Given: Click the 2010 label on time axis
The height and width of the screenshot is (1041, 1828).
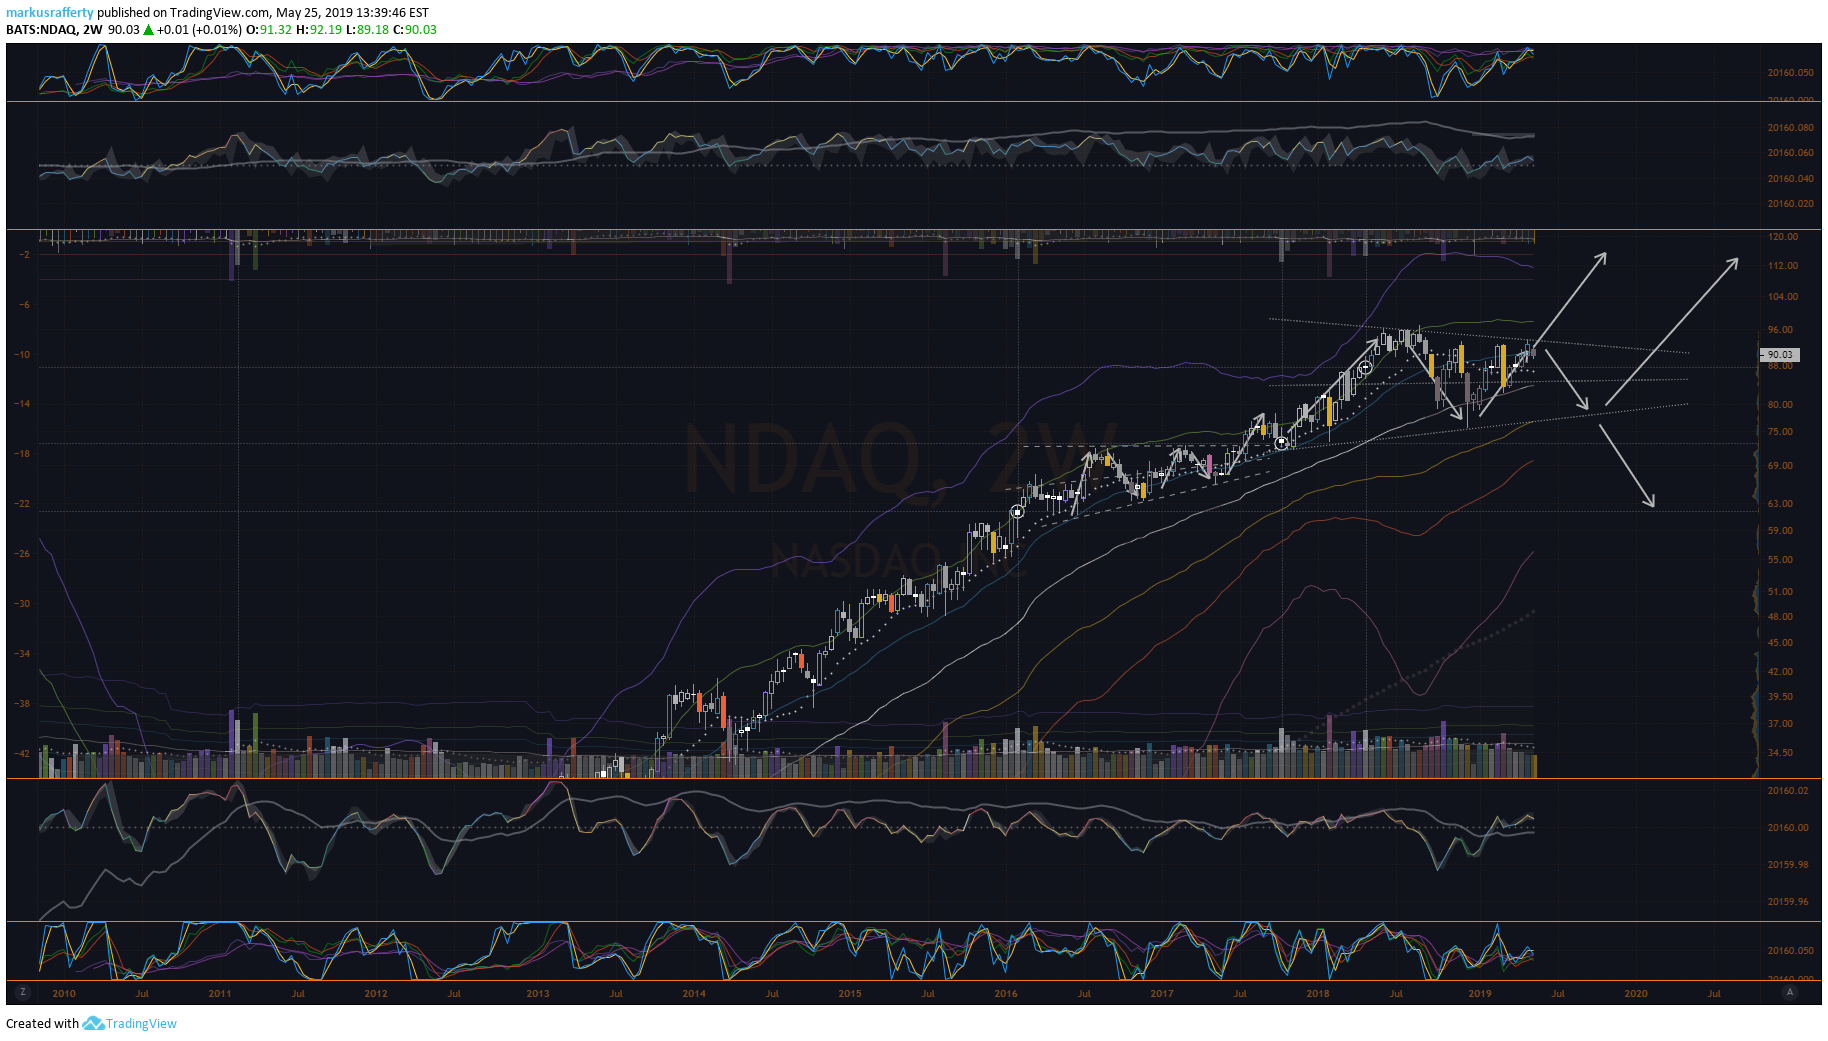Looking at the screenshot, I should 64,993.
